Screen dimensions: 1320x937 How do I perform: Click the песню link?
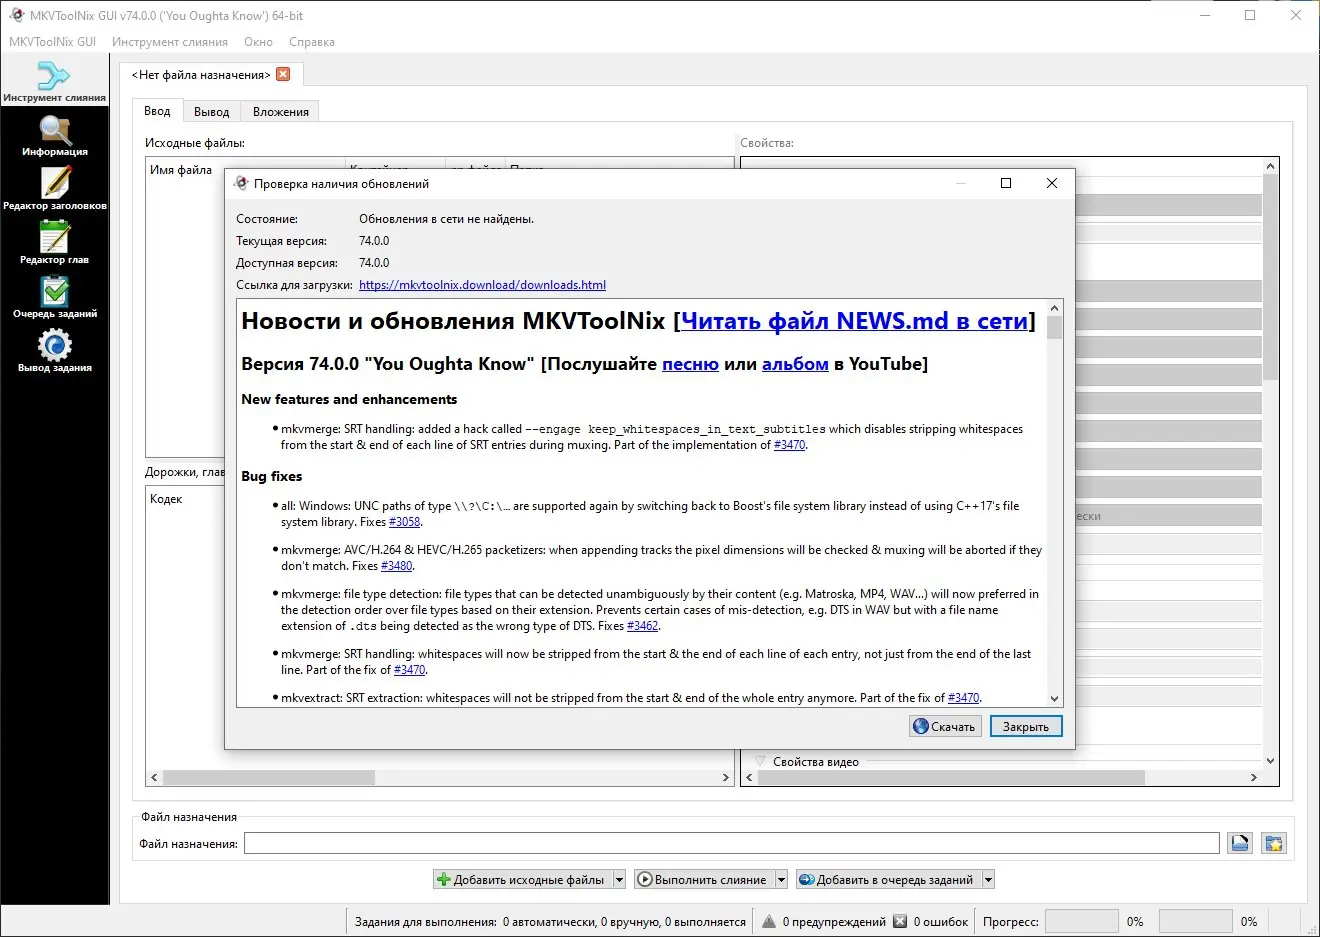[x=690, y=364]
